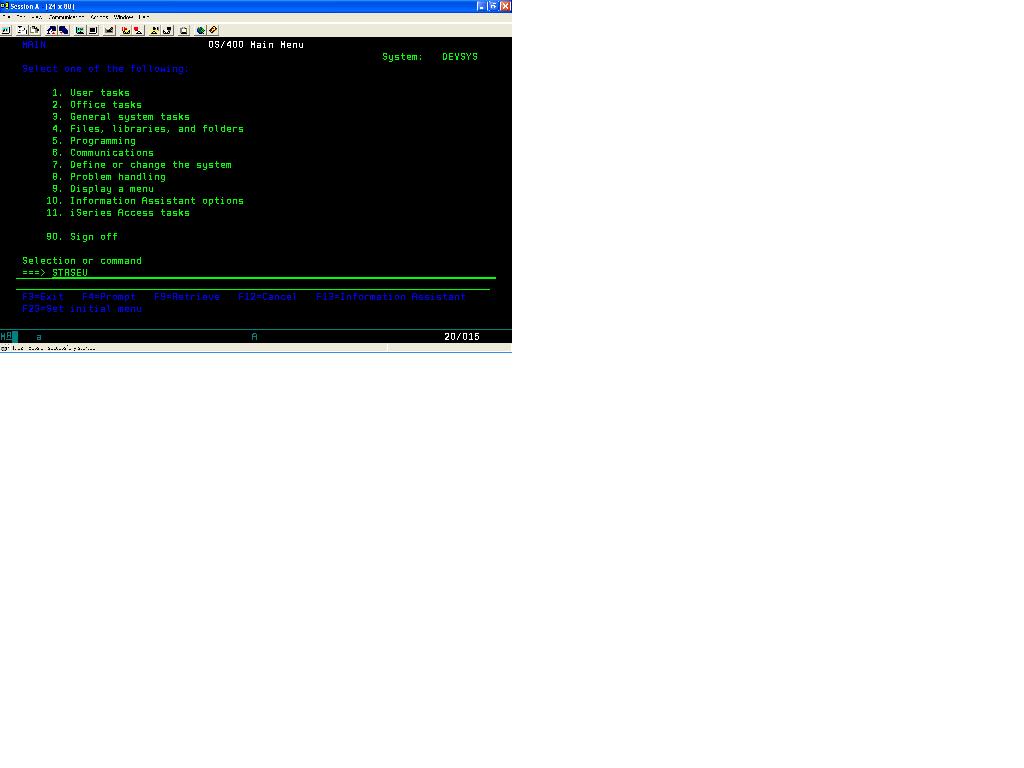Open the Color Mapping tool

tap(93, 30)
